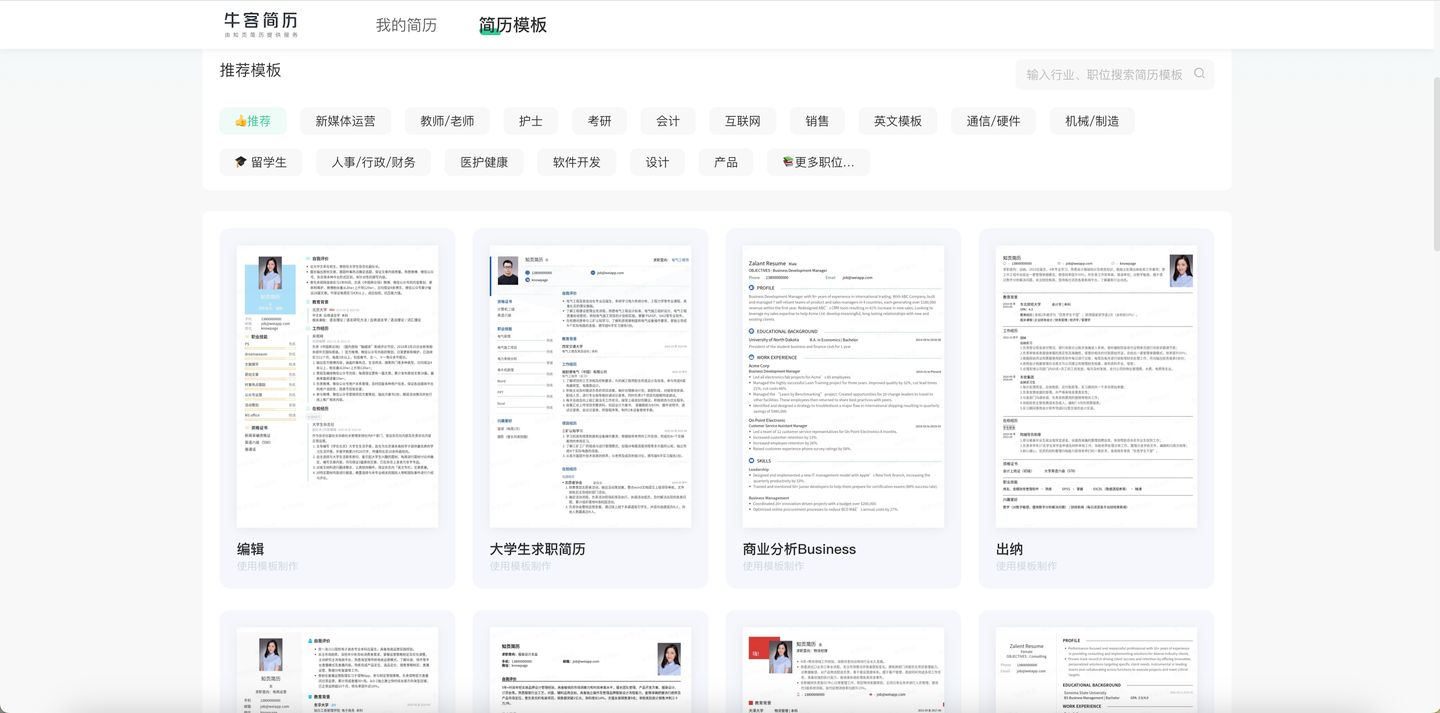Open the 出纳 resume template thumbnail
1440x713 pixels.
tap(1096, 386)
